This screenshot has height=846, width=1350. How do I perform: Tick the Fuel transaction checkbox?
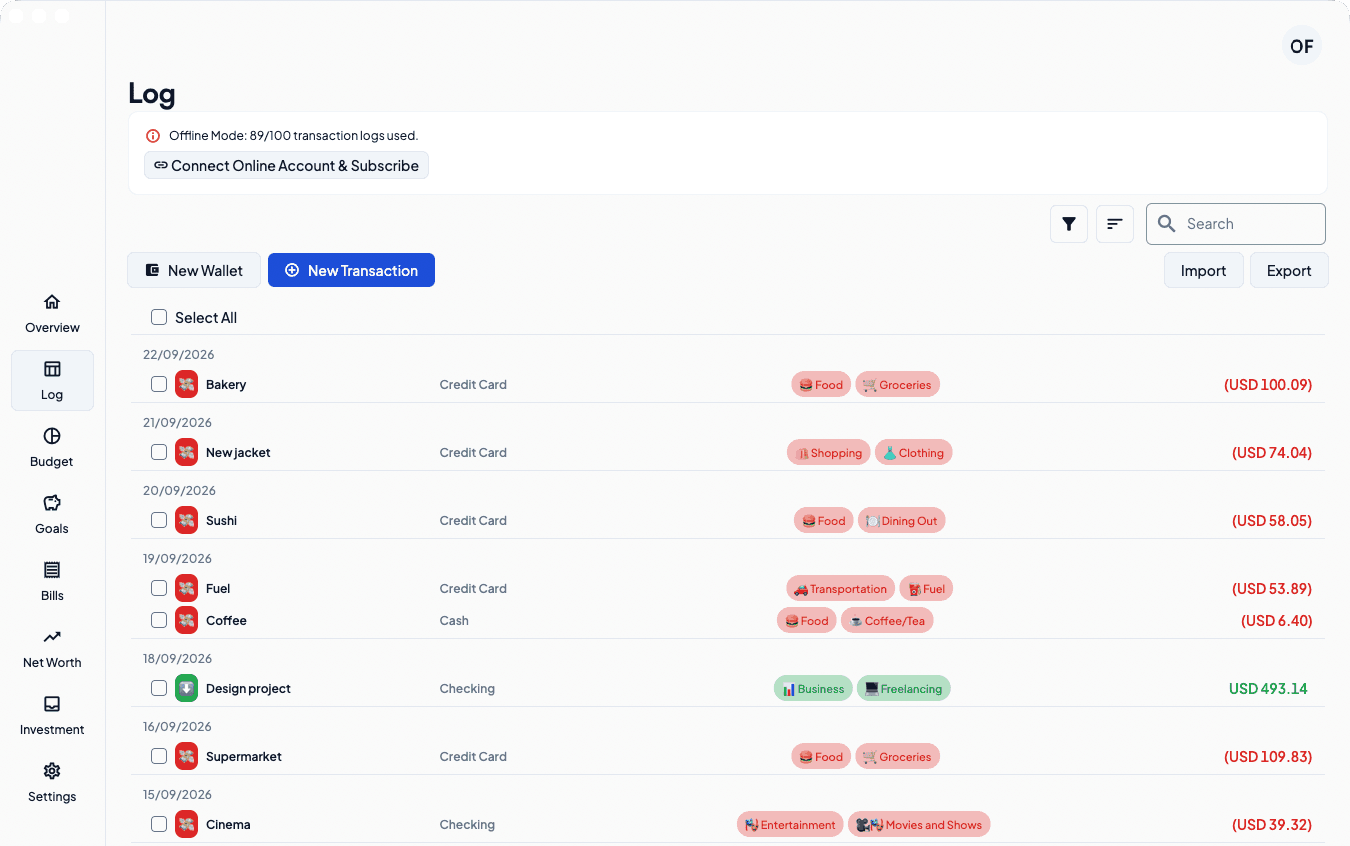159,588
